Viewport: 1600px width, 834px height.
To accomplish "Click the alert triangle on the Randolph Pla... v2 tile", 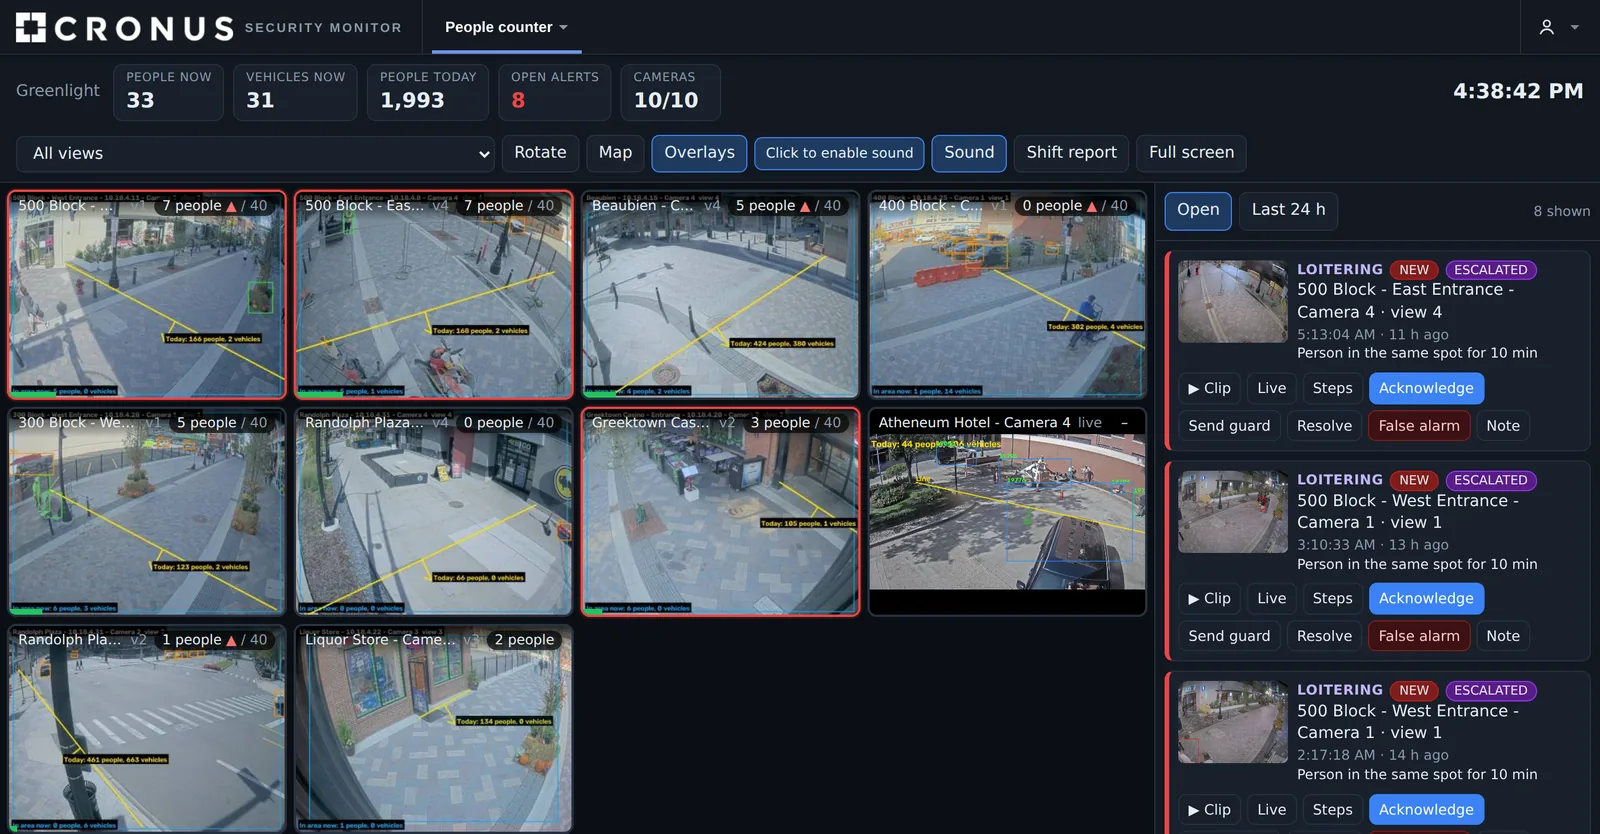I will (231, 640).
